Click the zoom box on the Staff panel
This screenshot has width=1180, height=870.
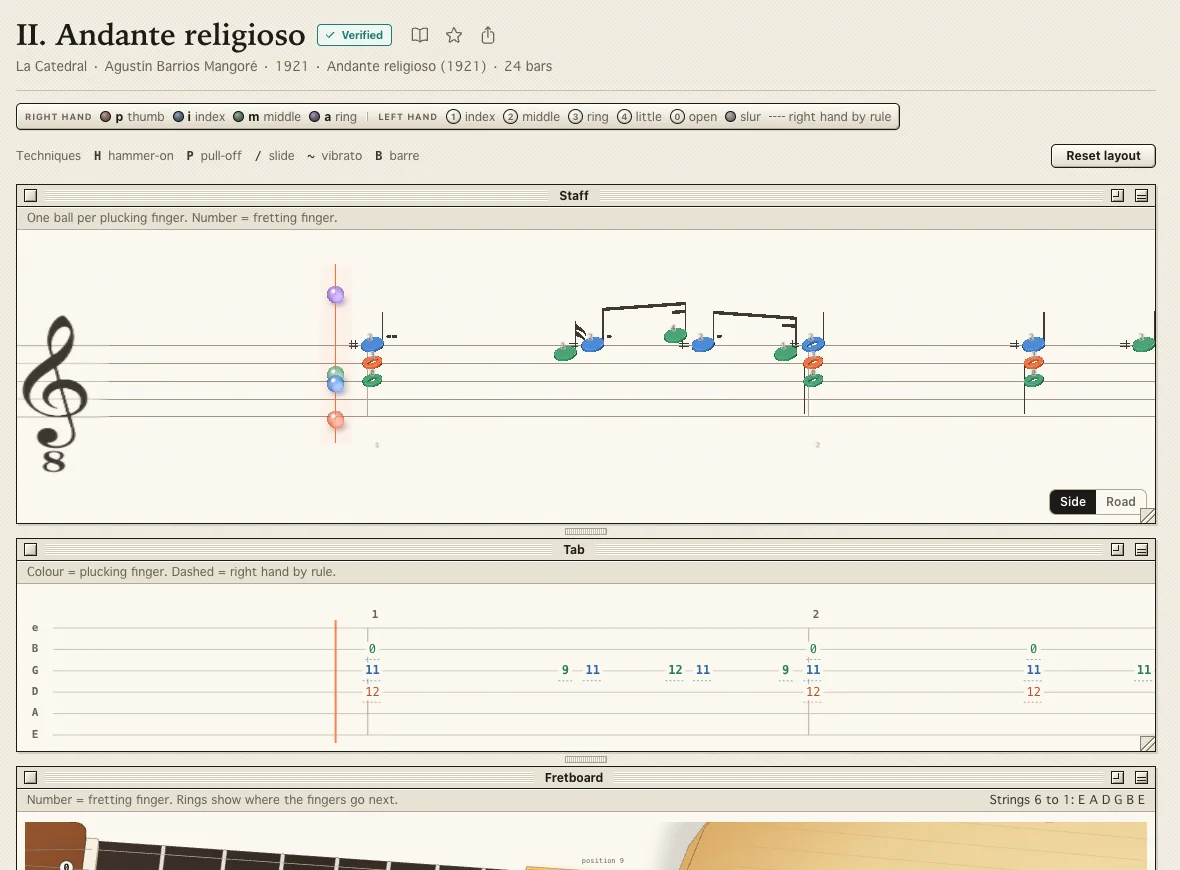coord(1118,196)
